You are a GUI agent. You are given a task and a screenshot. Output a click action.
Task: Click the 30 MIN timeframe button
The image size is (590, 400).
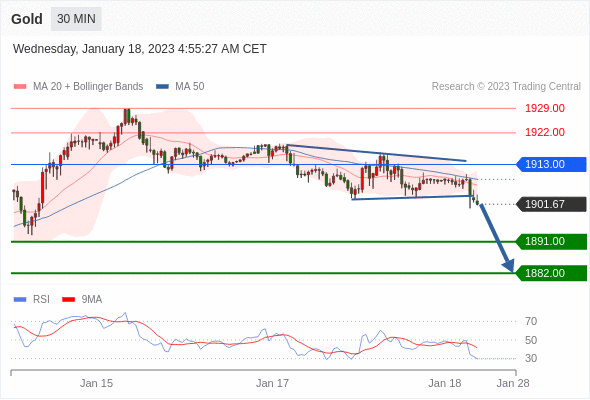(76, 19)
